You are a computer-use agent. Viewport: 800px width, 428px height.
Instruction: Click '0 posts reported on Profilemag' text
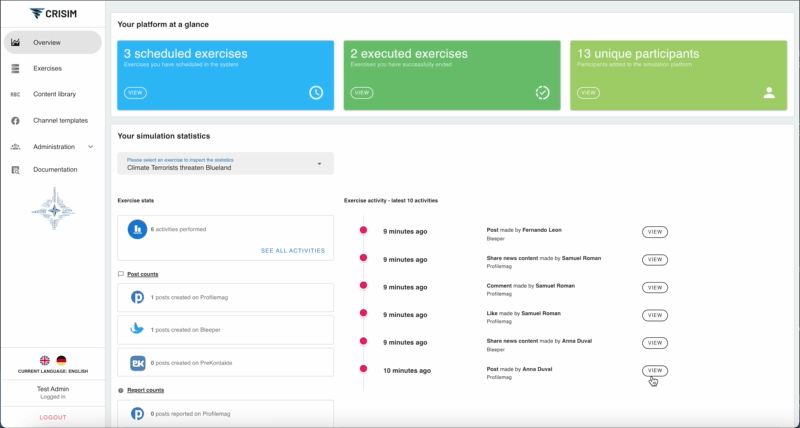(190, 414)
